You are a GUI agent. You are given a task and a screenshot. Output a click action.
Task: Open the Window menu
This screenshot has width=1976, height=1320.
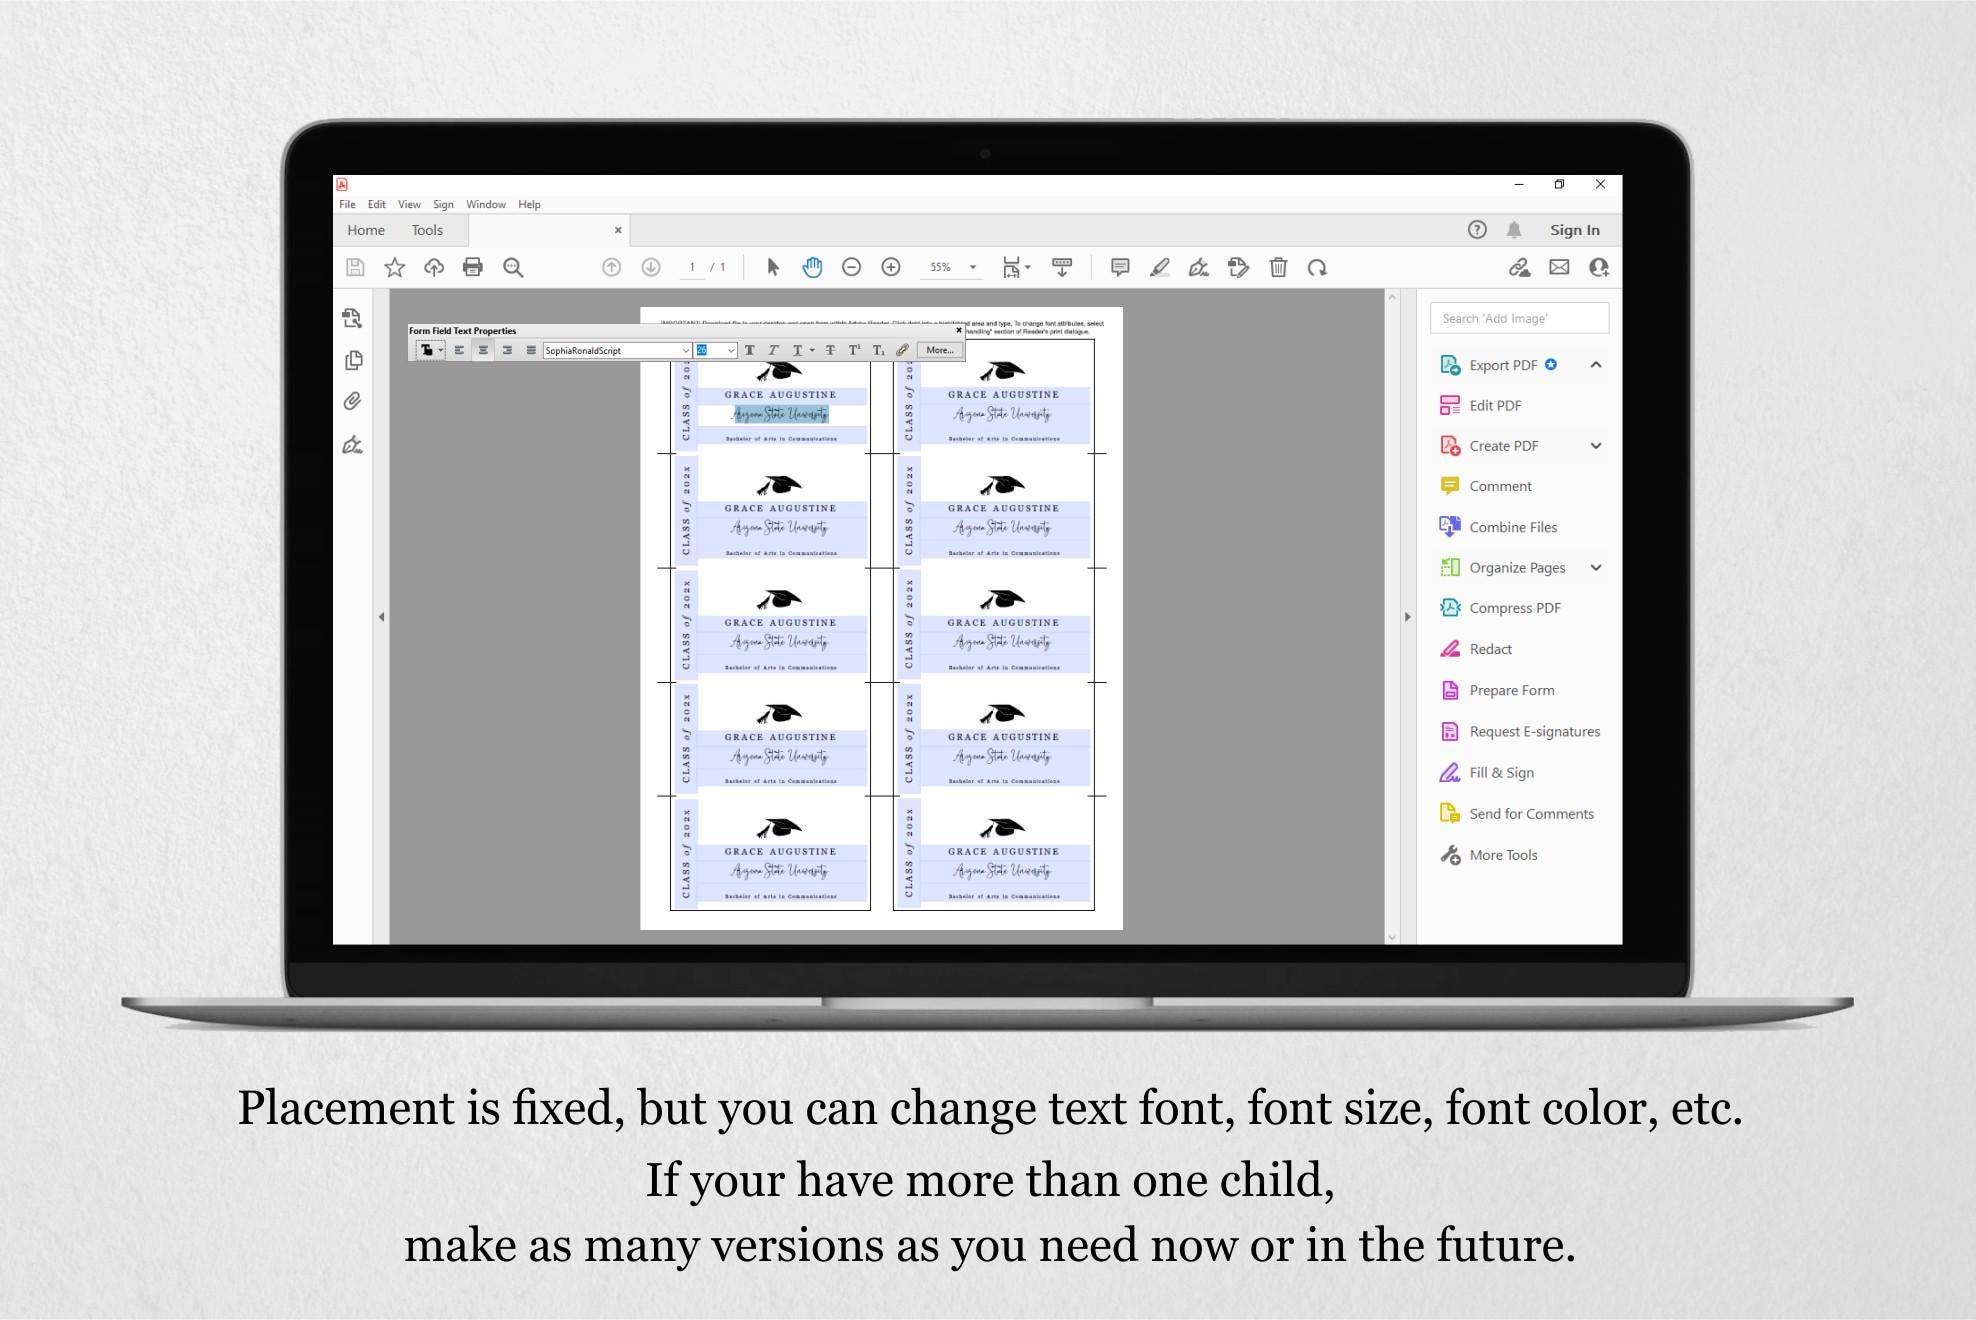[x=486, y=204]
